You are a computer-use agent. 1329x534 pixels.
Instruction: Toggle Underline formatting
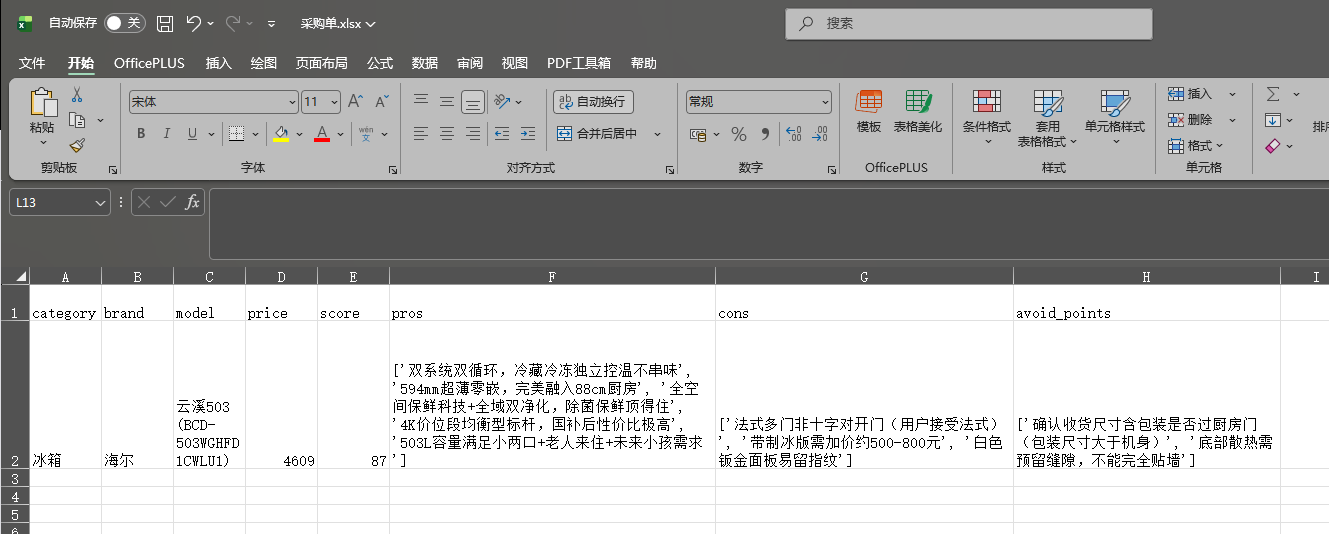(x=191, y=133)
